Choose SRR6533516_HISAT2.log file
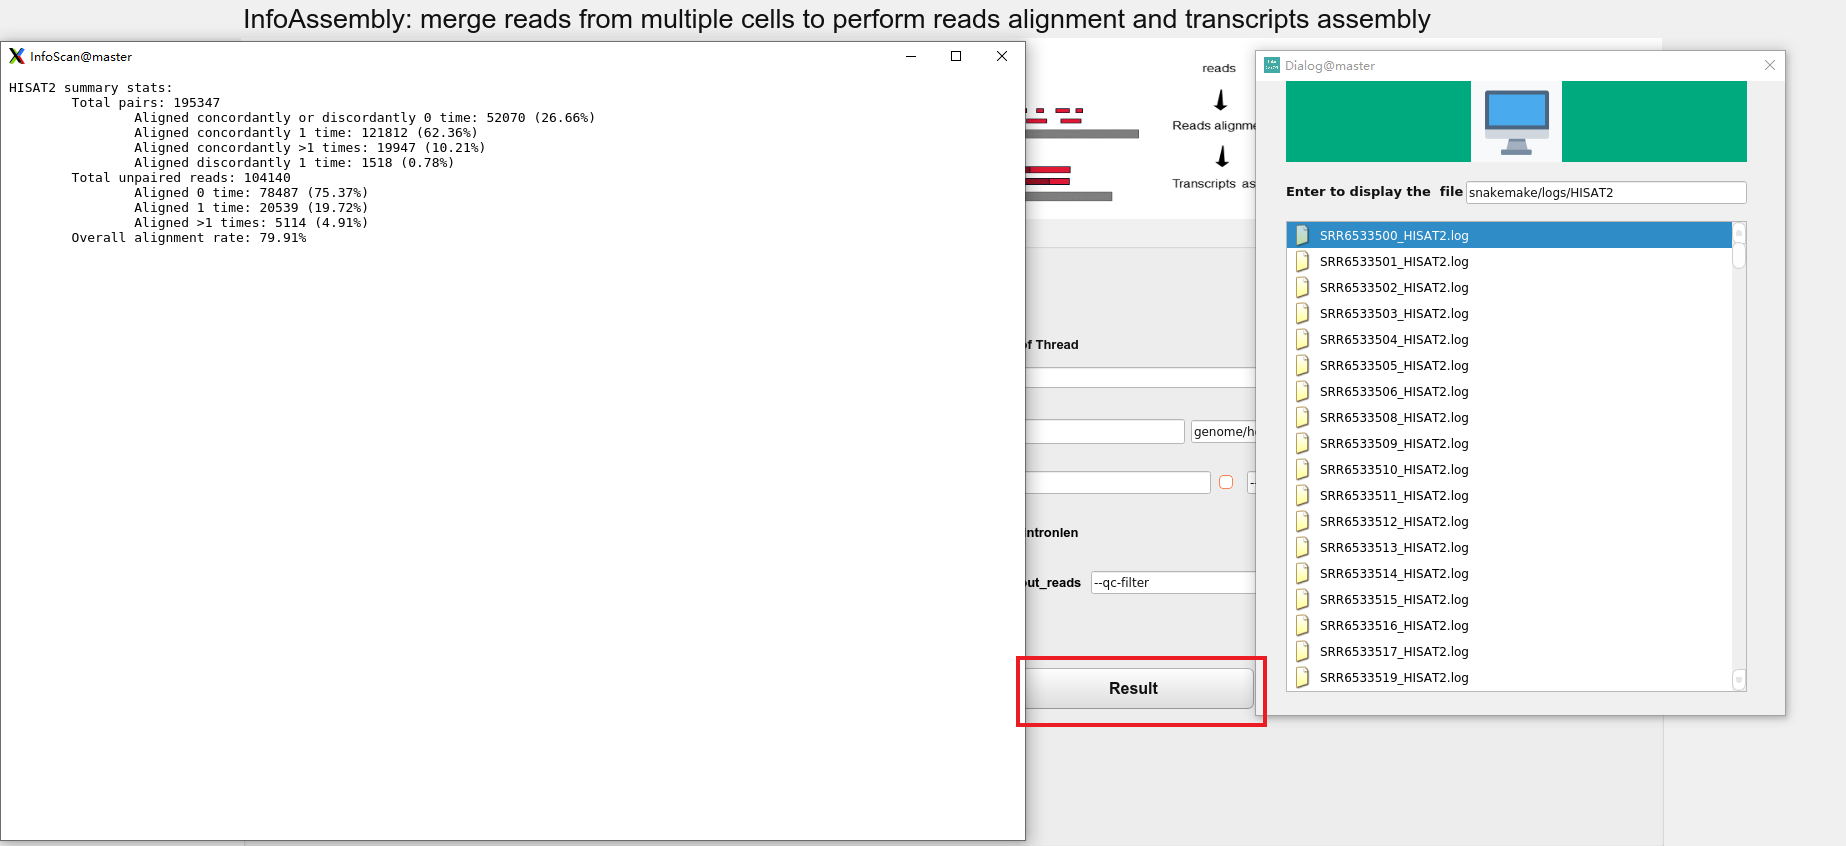The image size is (1846, 846). tap(1509, 625)
